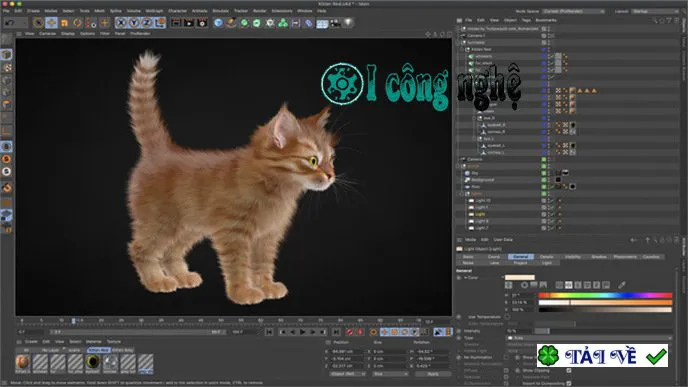Click the Position X input field

tap(347, 351)
